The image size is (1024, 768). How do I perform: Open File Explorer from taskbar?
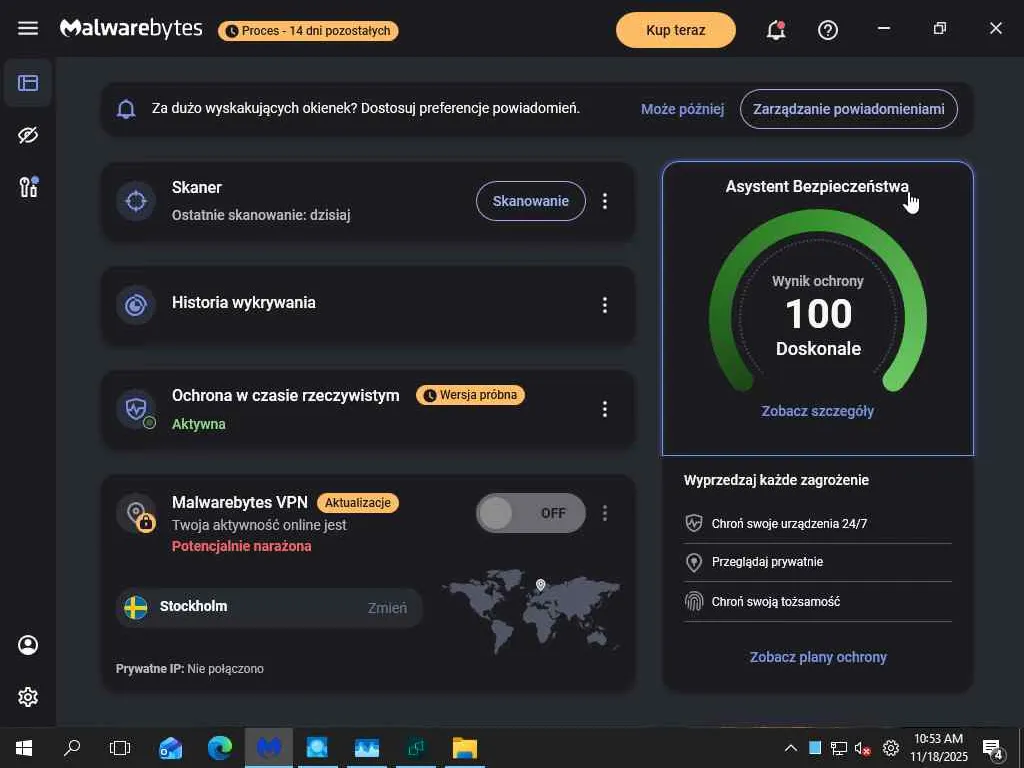pos(465,748)
